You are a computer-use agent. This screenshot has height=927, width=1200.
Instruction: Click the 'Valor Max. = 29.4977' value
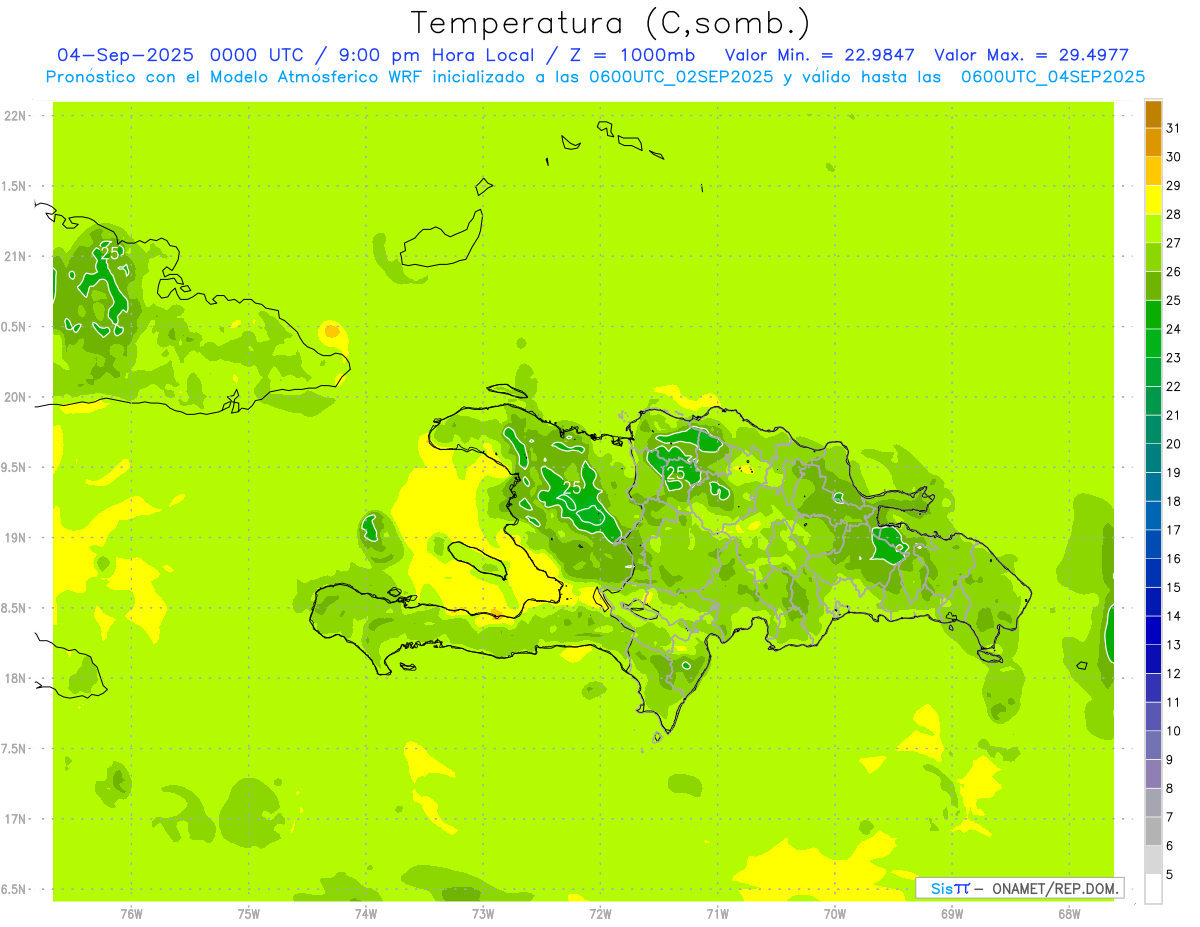1031,55
